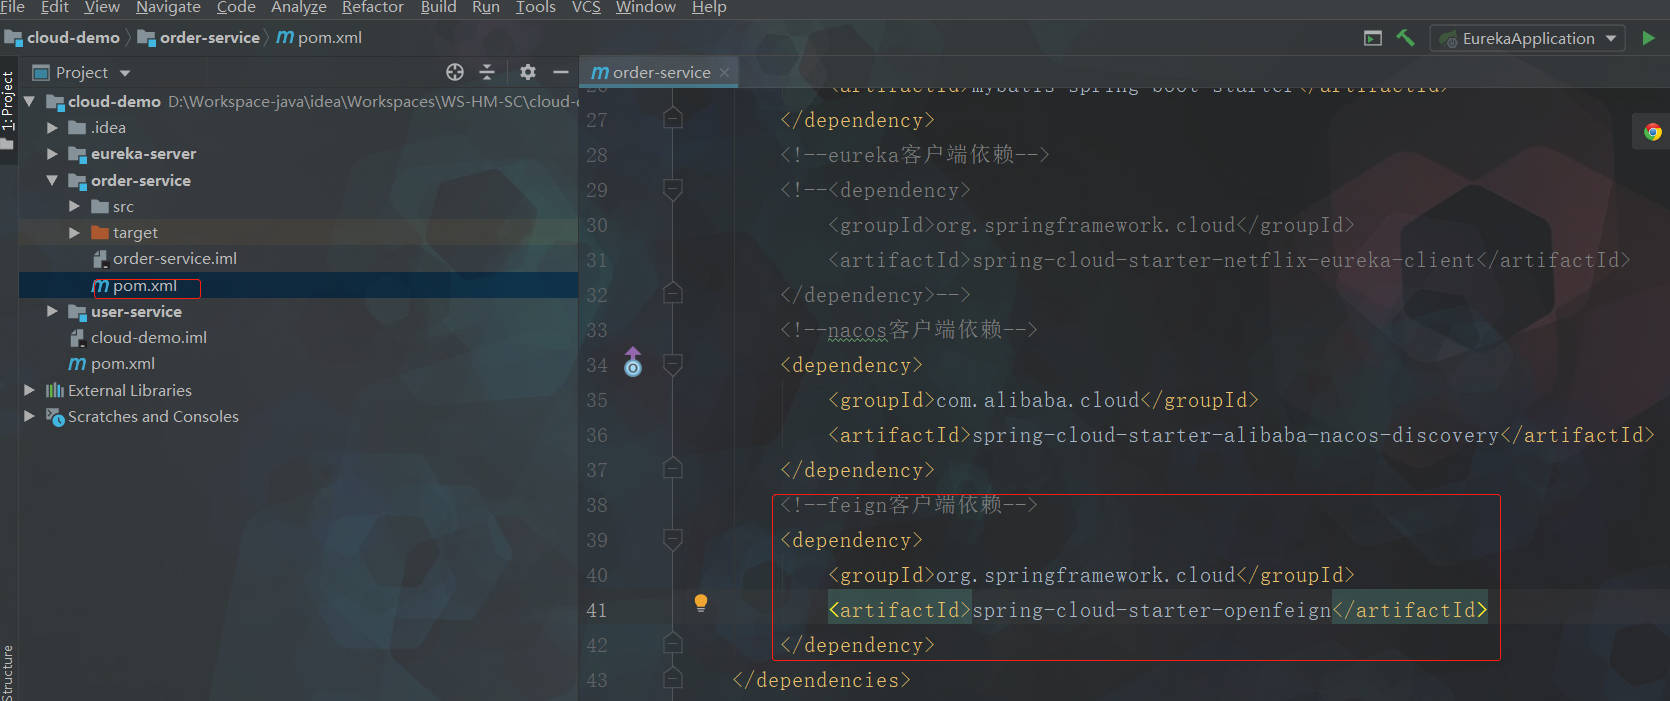
Task: Expand the src folder
Action: (x=75, y=207)
